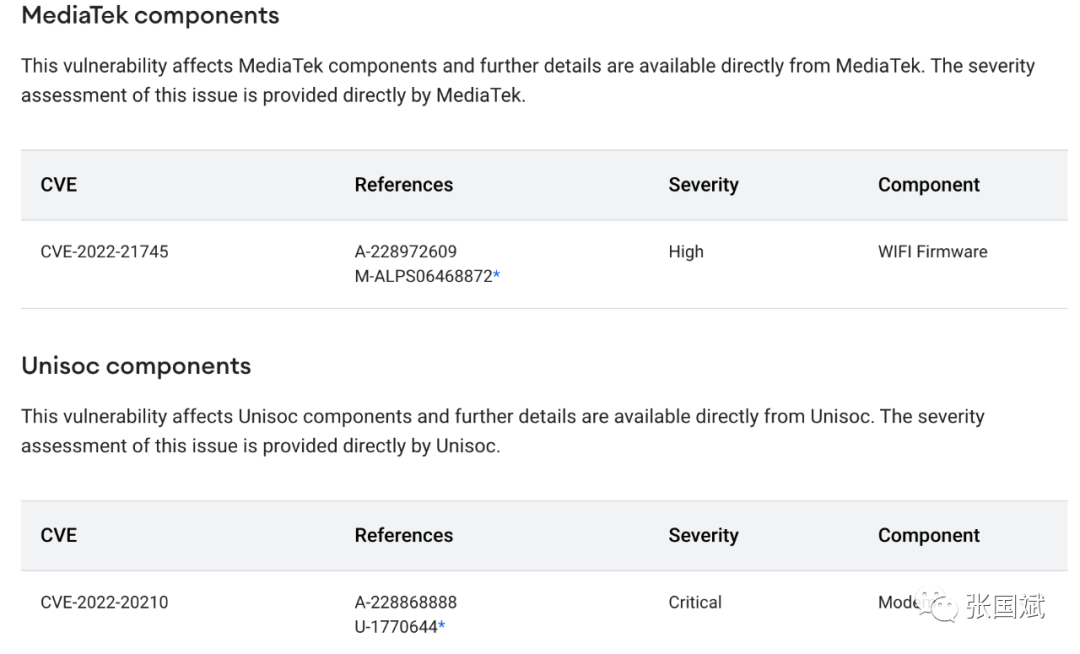
Task: Click the MediaTek components heading
Action: [x=150, y=16]
